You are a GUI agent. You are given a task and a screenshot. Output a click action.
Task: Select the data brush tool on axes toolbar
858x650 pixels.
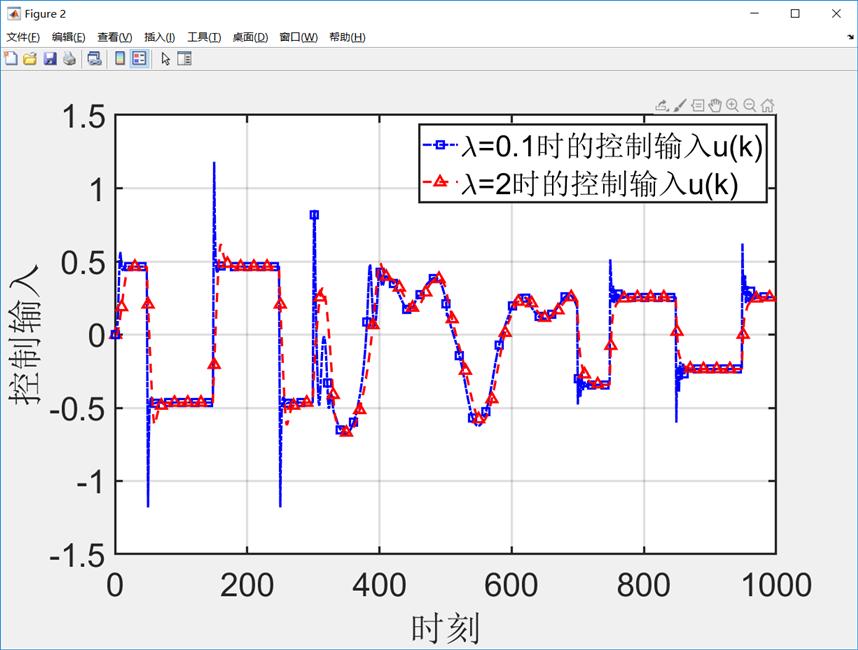(x=680, y=105)
